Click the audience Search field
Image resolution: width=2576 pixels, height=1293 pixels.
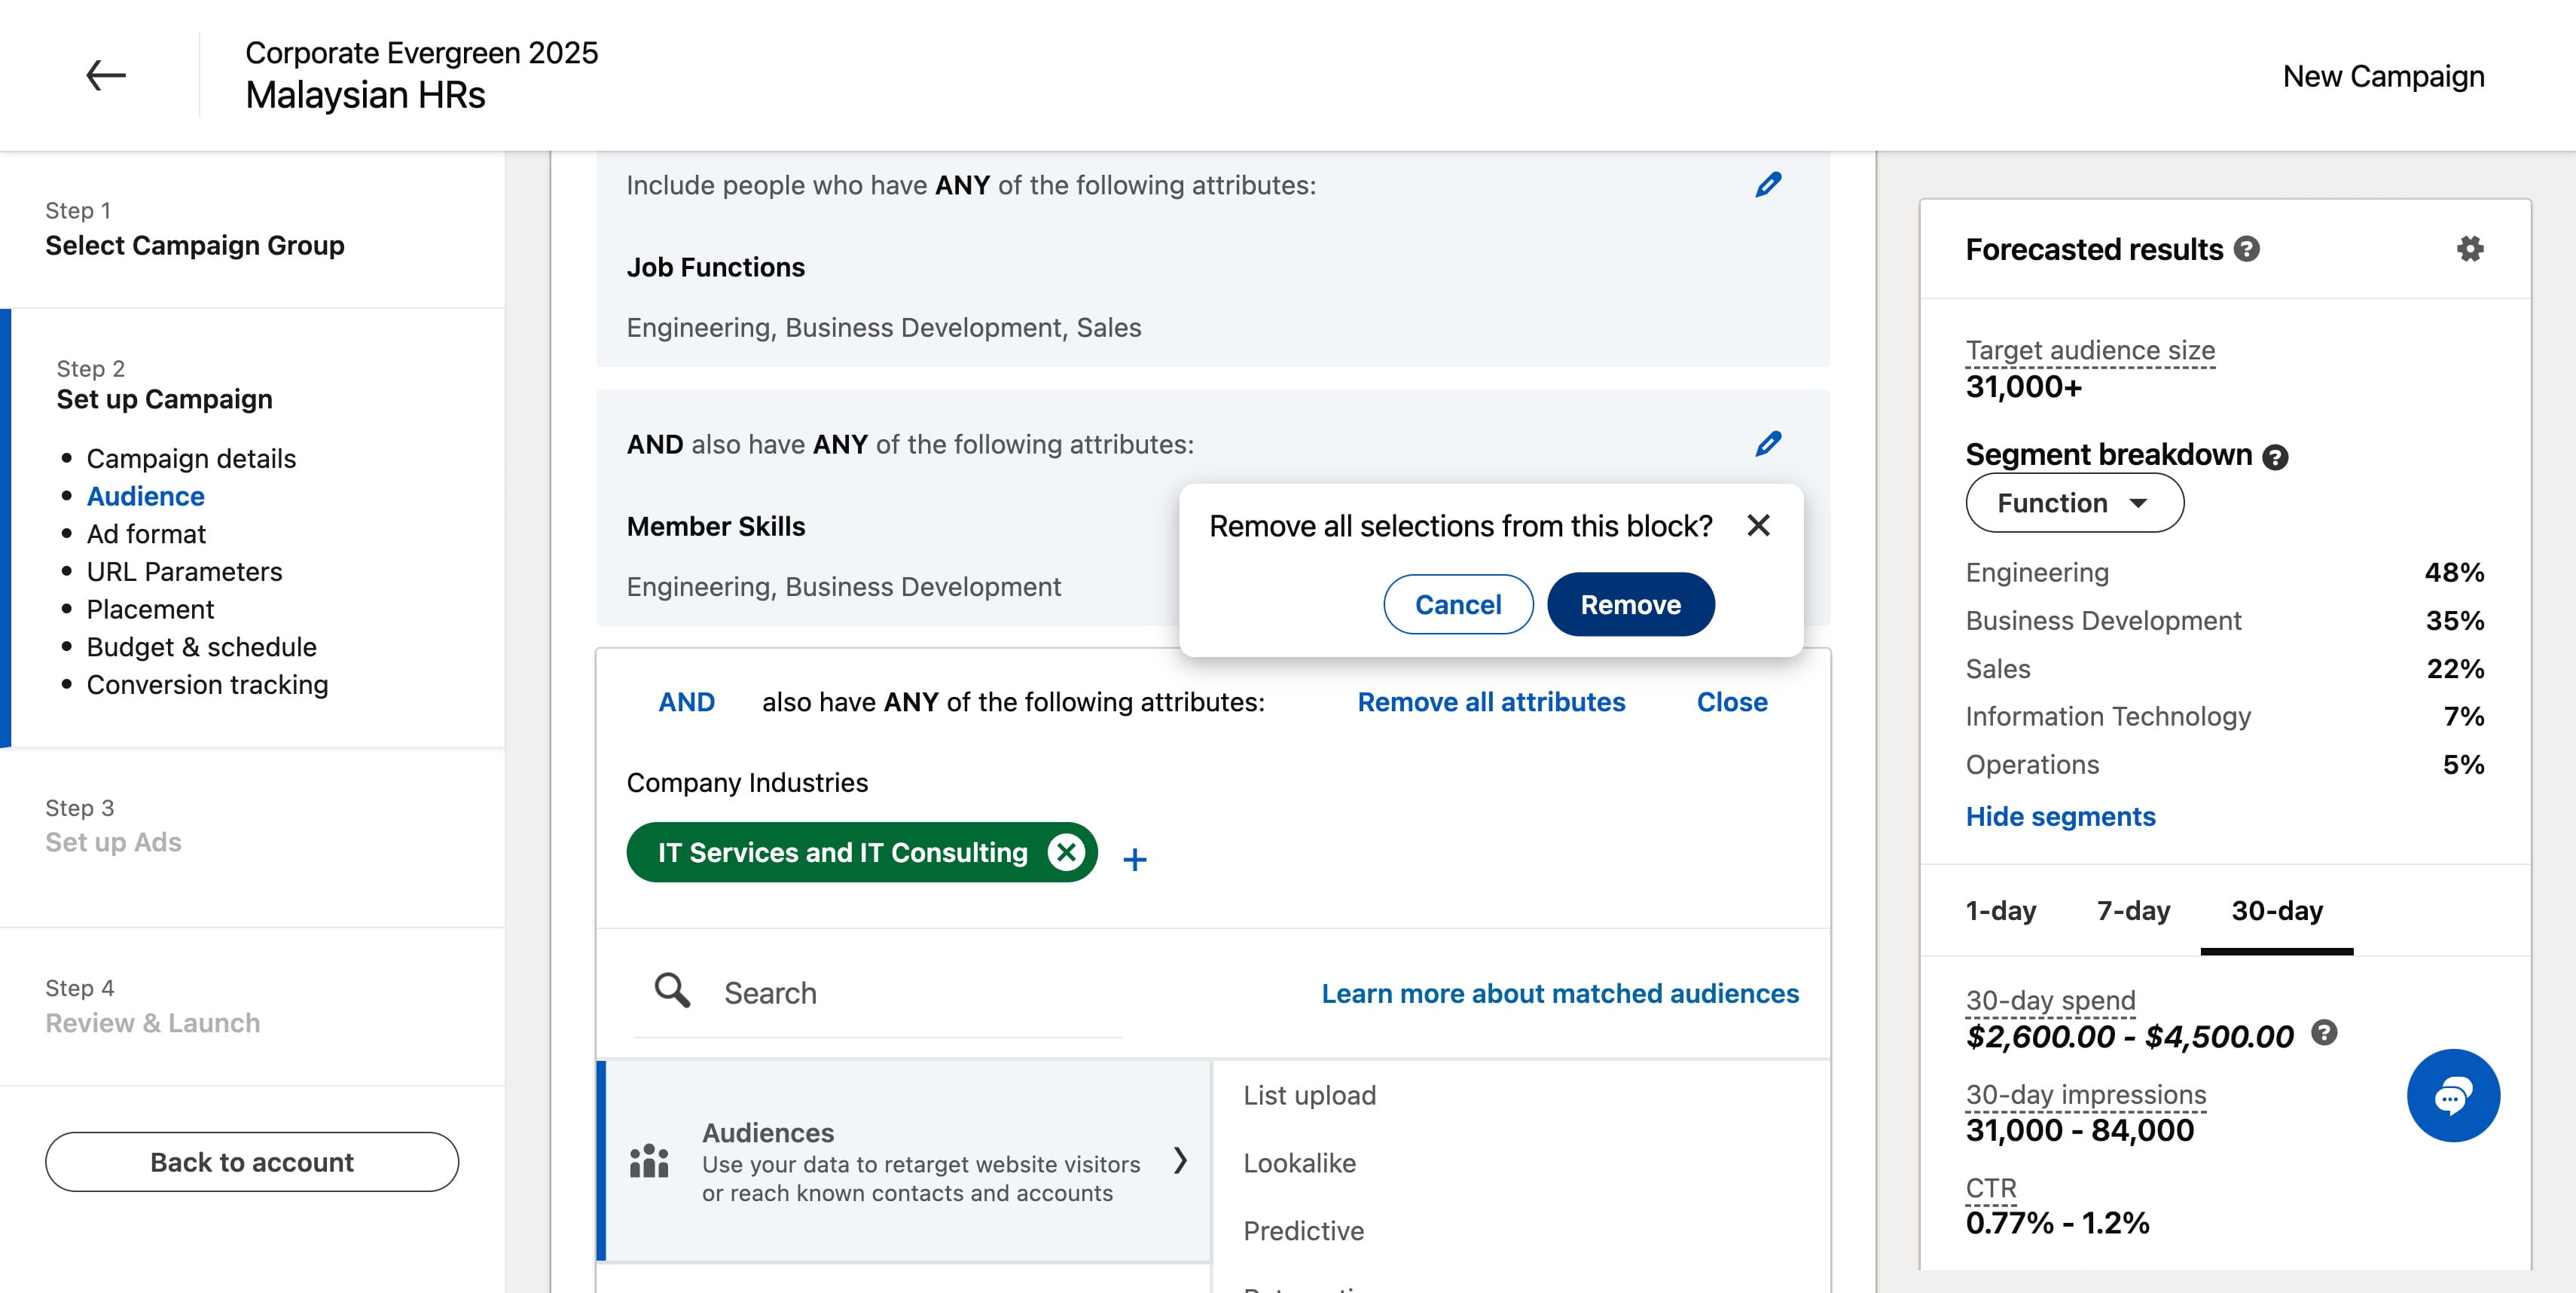point(878,993)
